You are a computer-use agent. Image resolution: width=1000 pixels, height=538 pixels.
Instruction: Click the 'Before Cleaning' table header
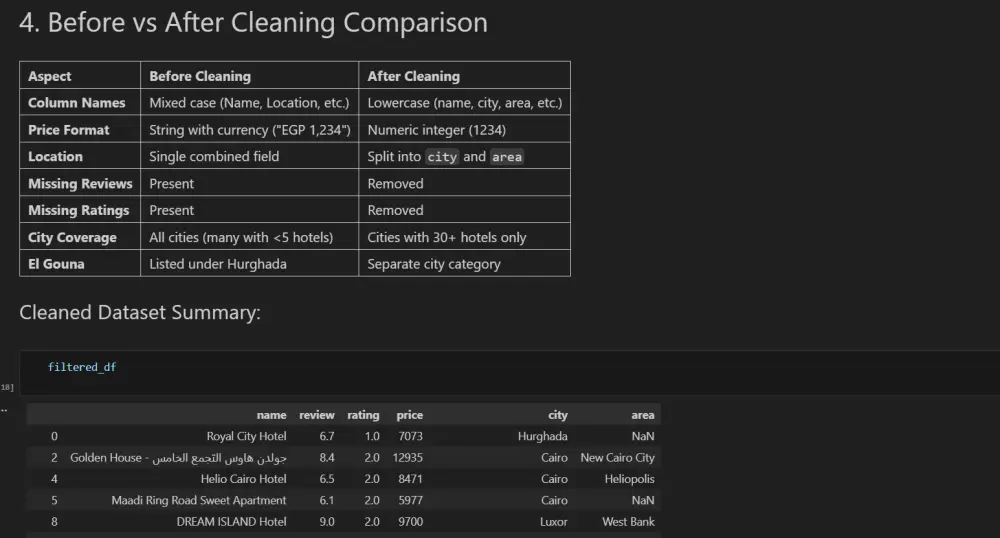(x=200, y=76)
